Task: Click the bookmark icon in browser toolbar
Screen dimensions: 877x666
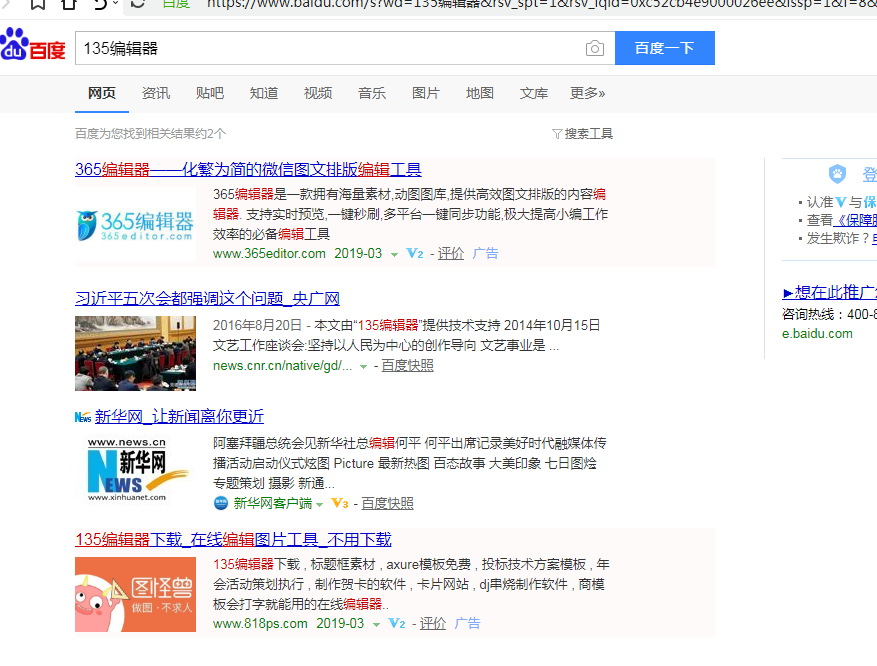Action: pyautogui.click(x=37, y=4)
